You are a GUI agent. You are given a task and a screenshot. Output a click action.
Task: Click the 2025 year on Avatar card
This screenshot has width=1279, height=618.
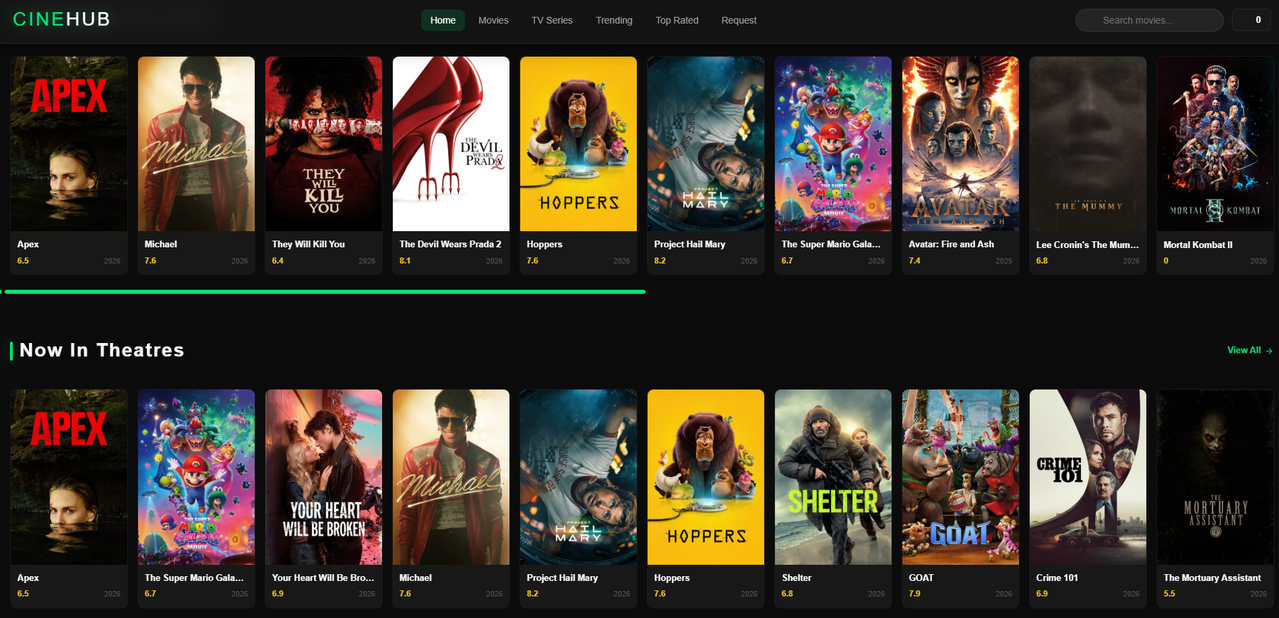(x=1003, y=261)
